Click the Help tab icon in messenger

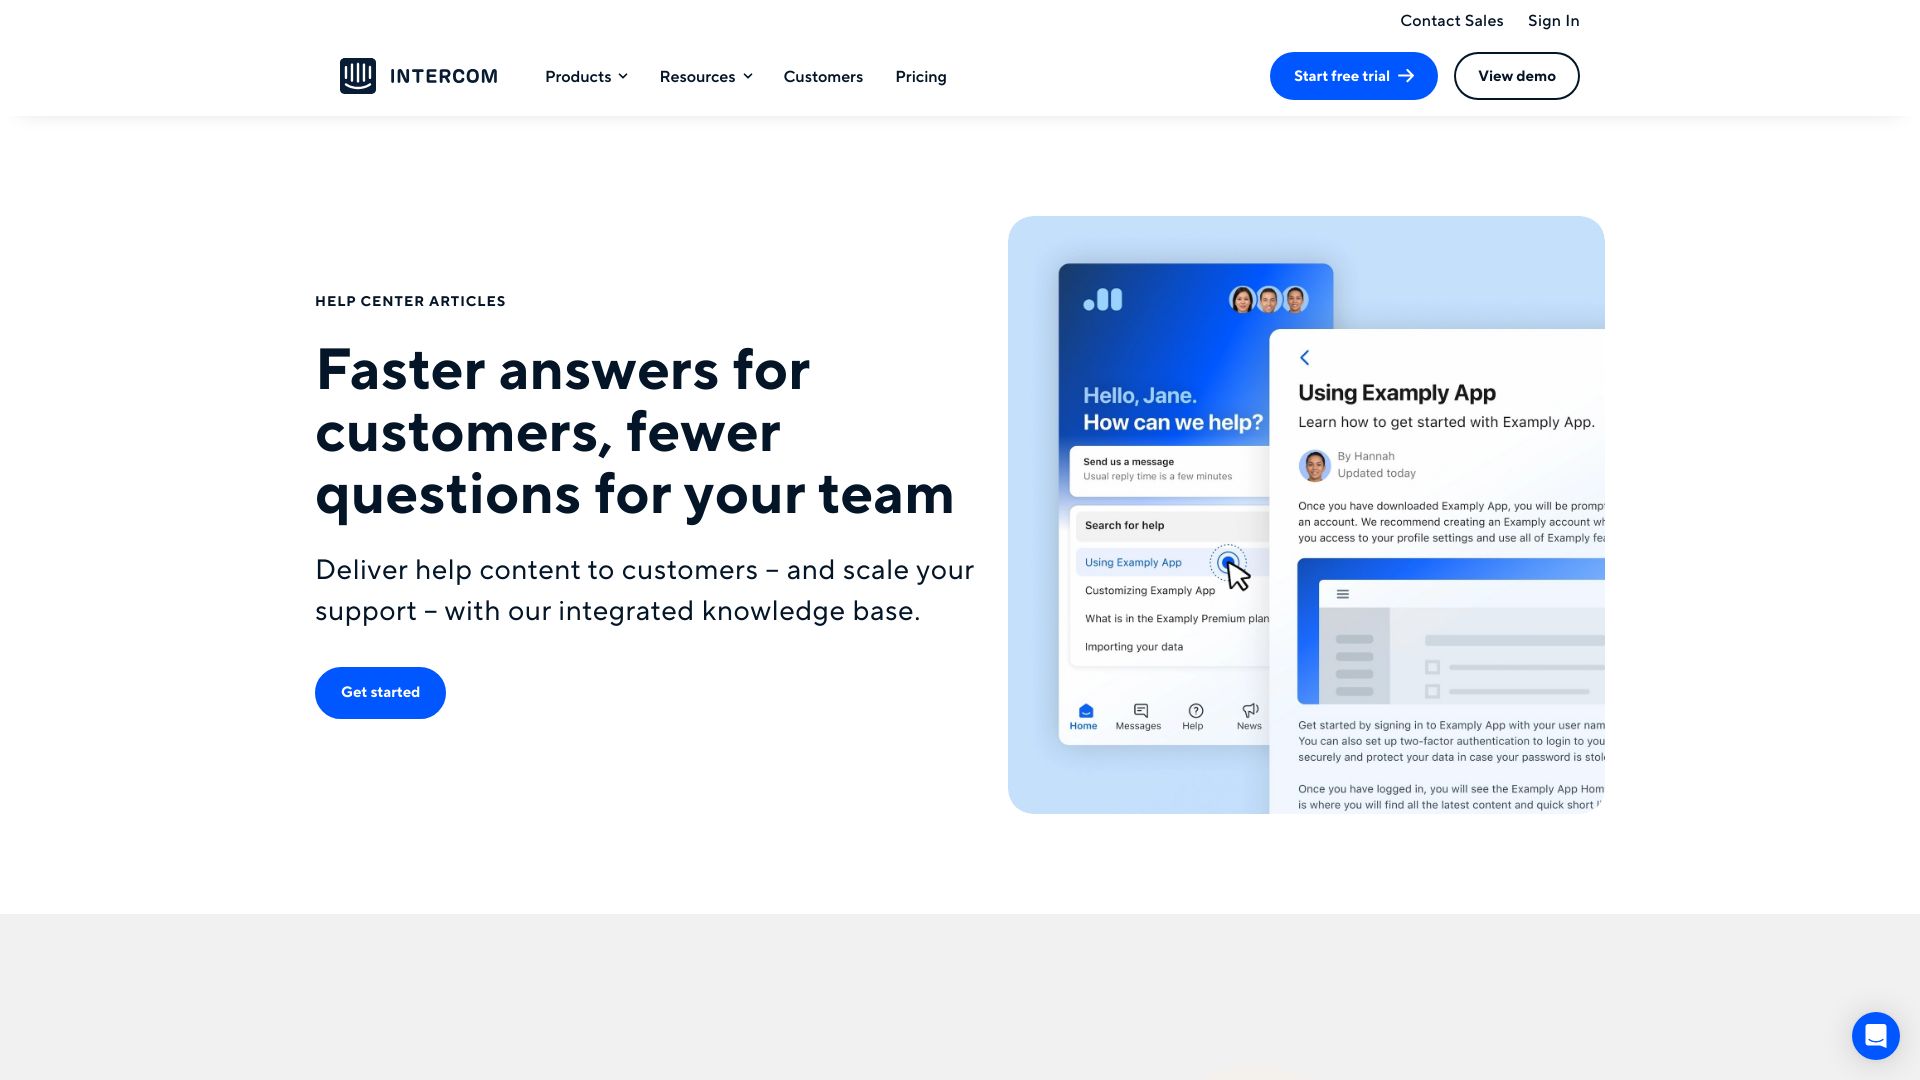point(1193,713)
